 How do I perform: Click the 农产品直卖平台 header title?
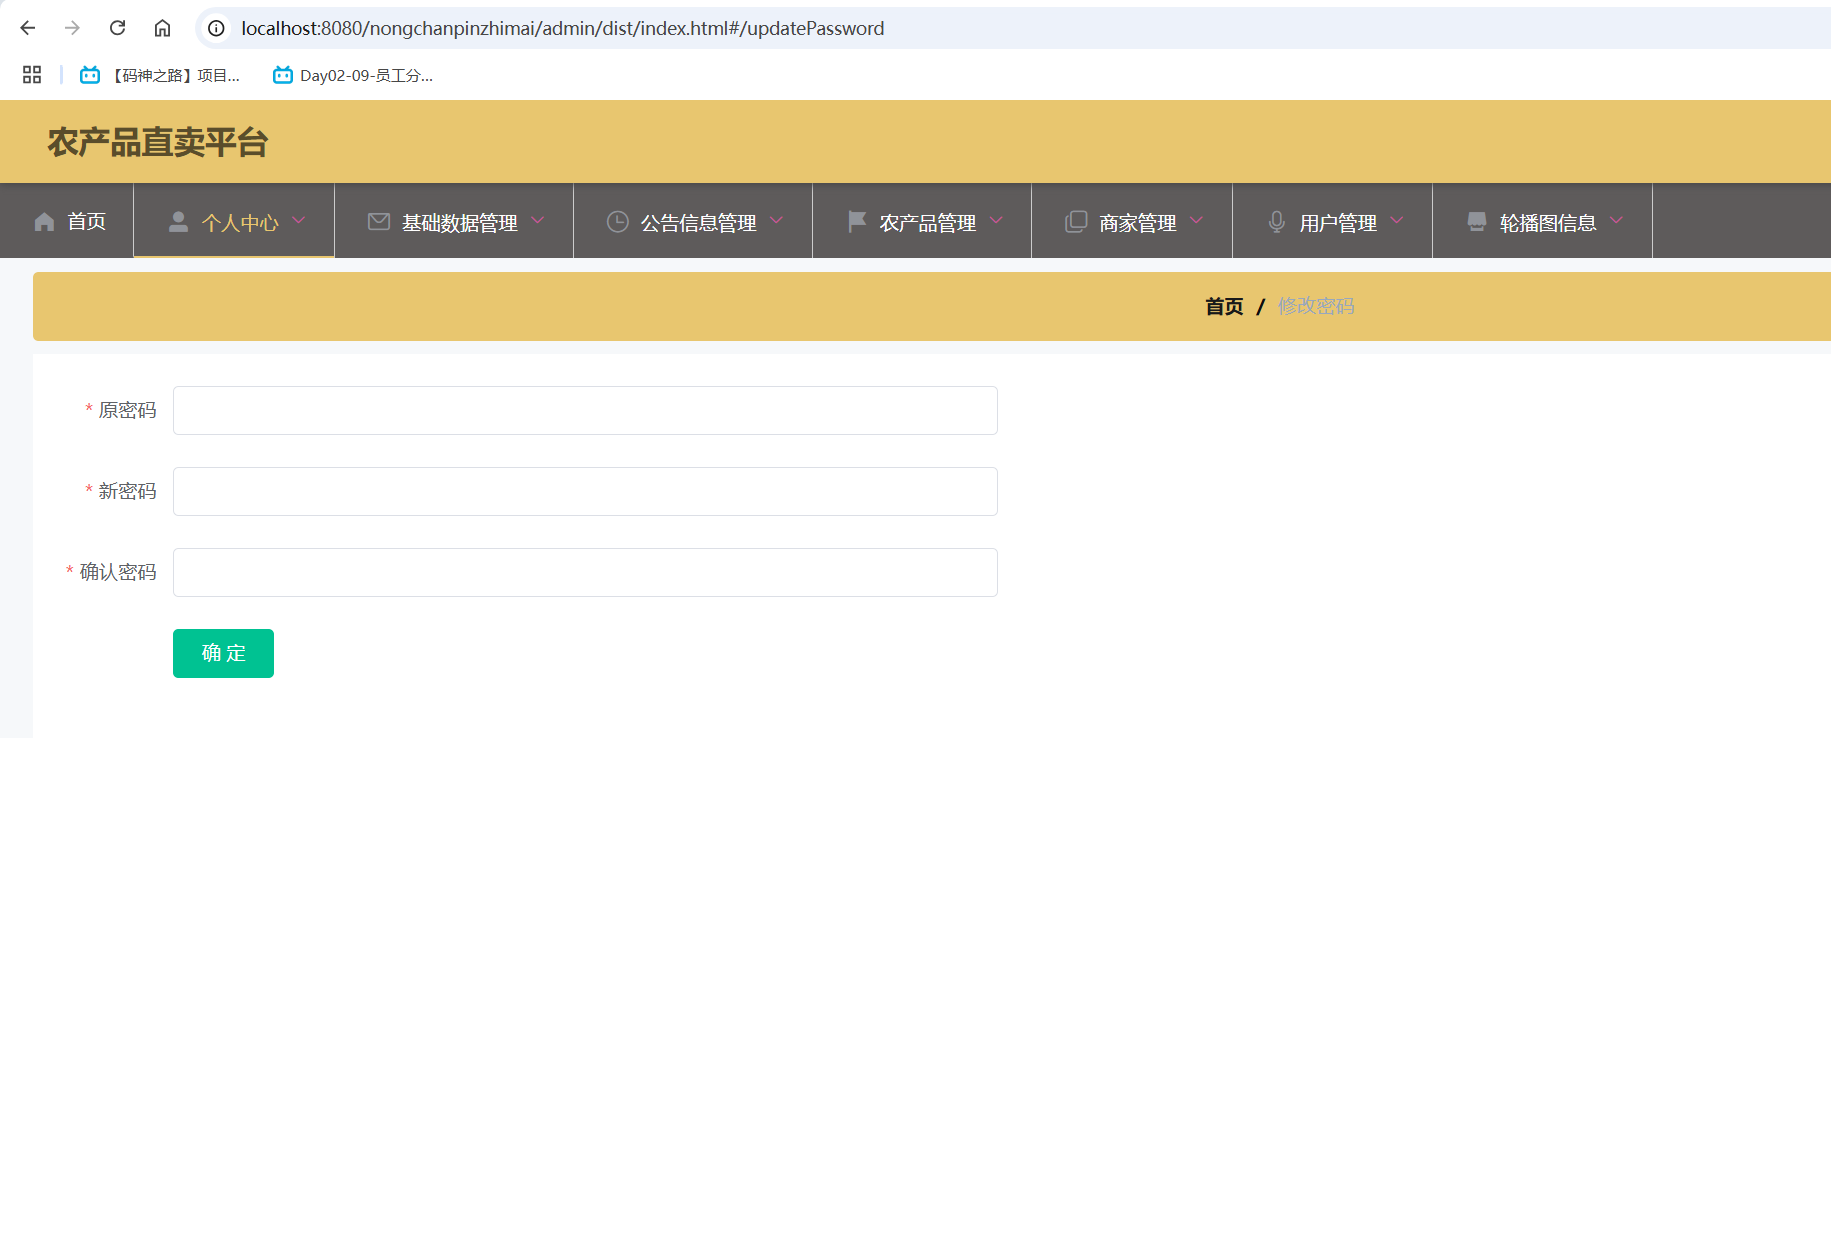(158, 142)
